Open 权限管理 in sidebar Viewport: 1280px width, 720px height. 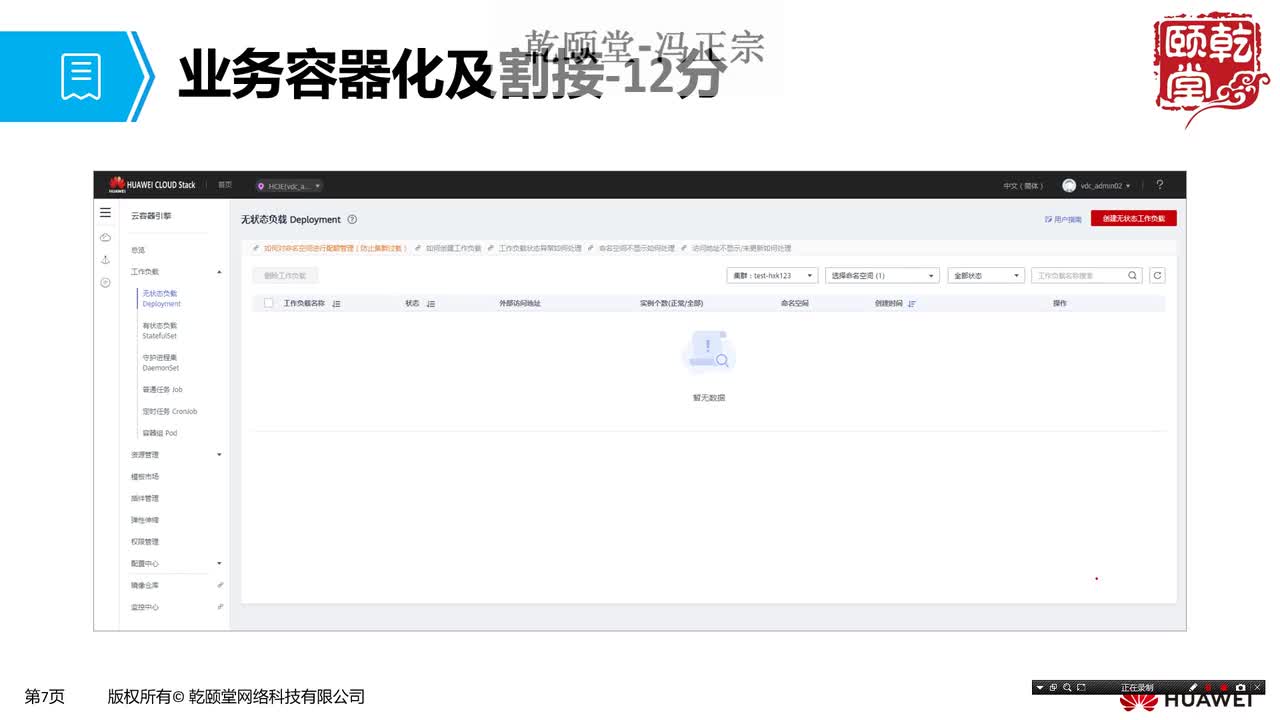pyautogui.click(x=145, y=542)
